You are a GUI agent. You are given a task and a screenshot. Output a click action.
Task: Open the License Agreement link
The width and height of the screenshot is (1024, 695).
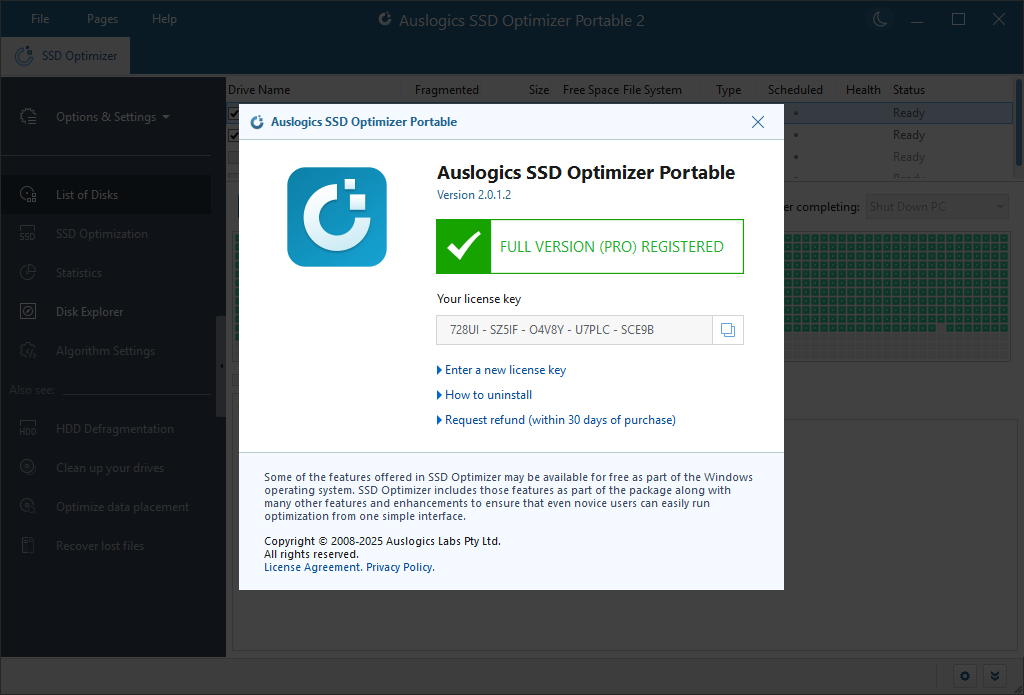(x=312, y=567)
